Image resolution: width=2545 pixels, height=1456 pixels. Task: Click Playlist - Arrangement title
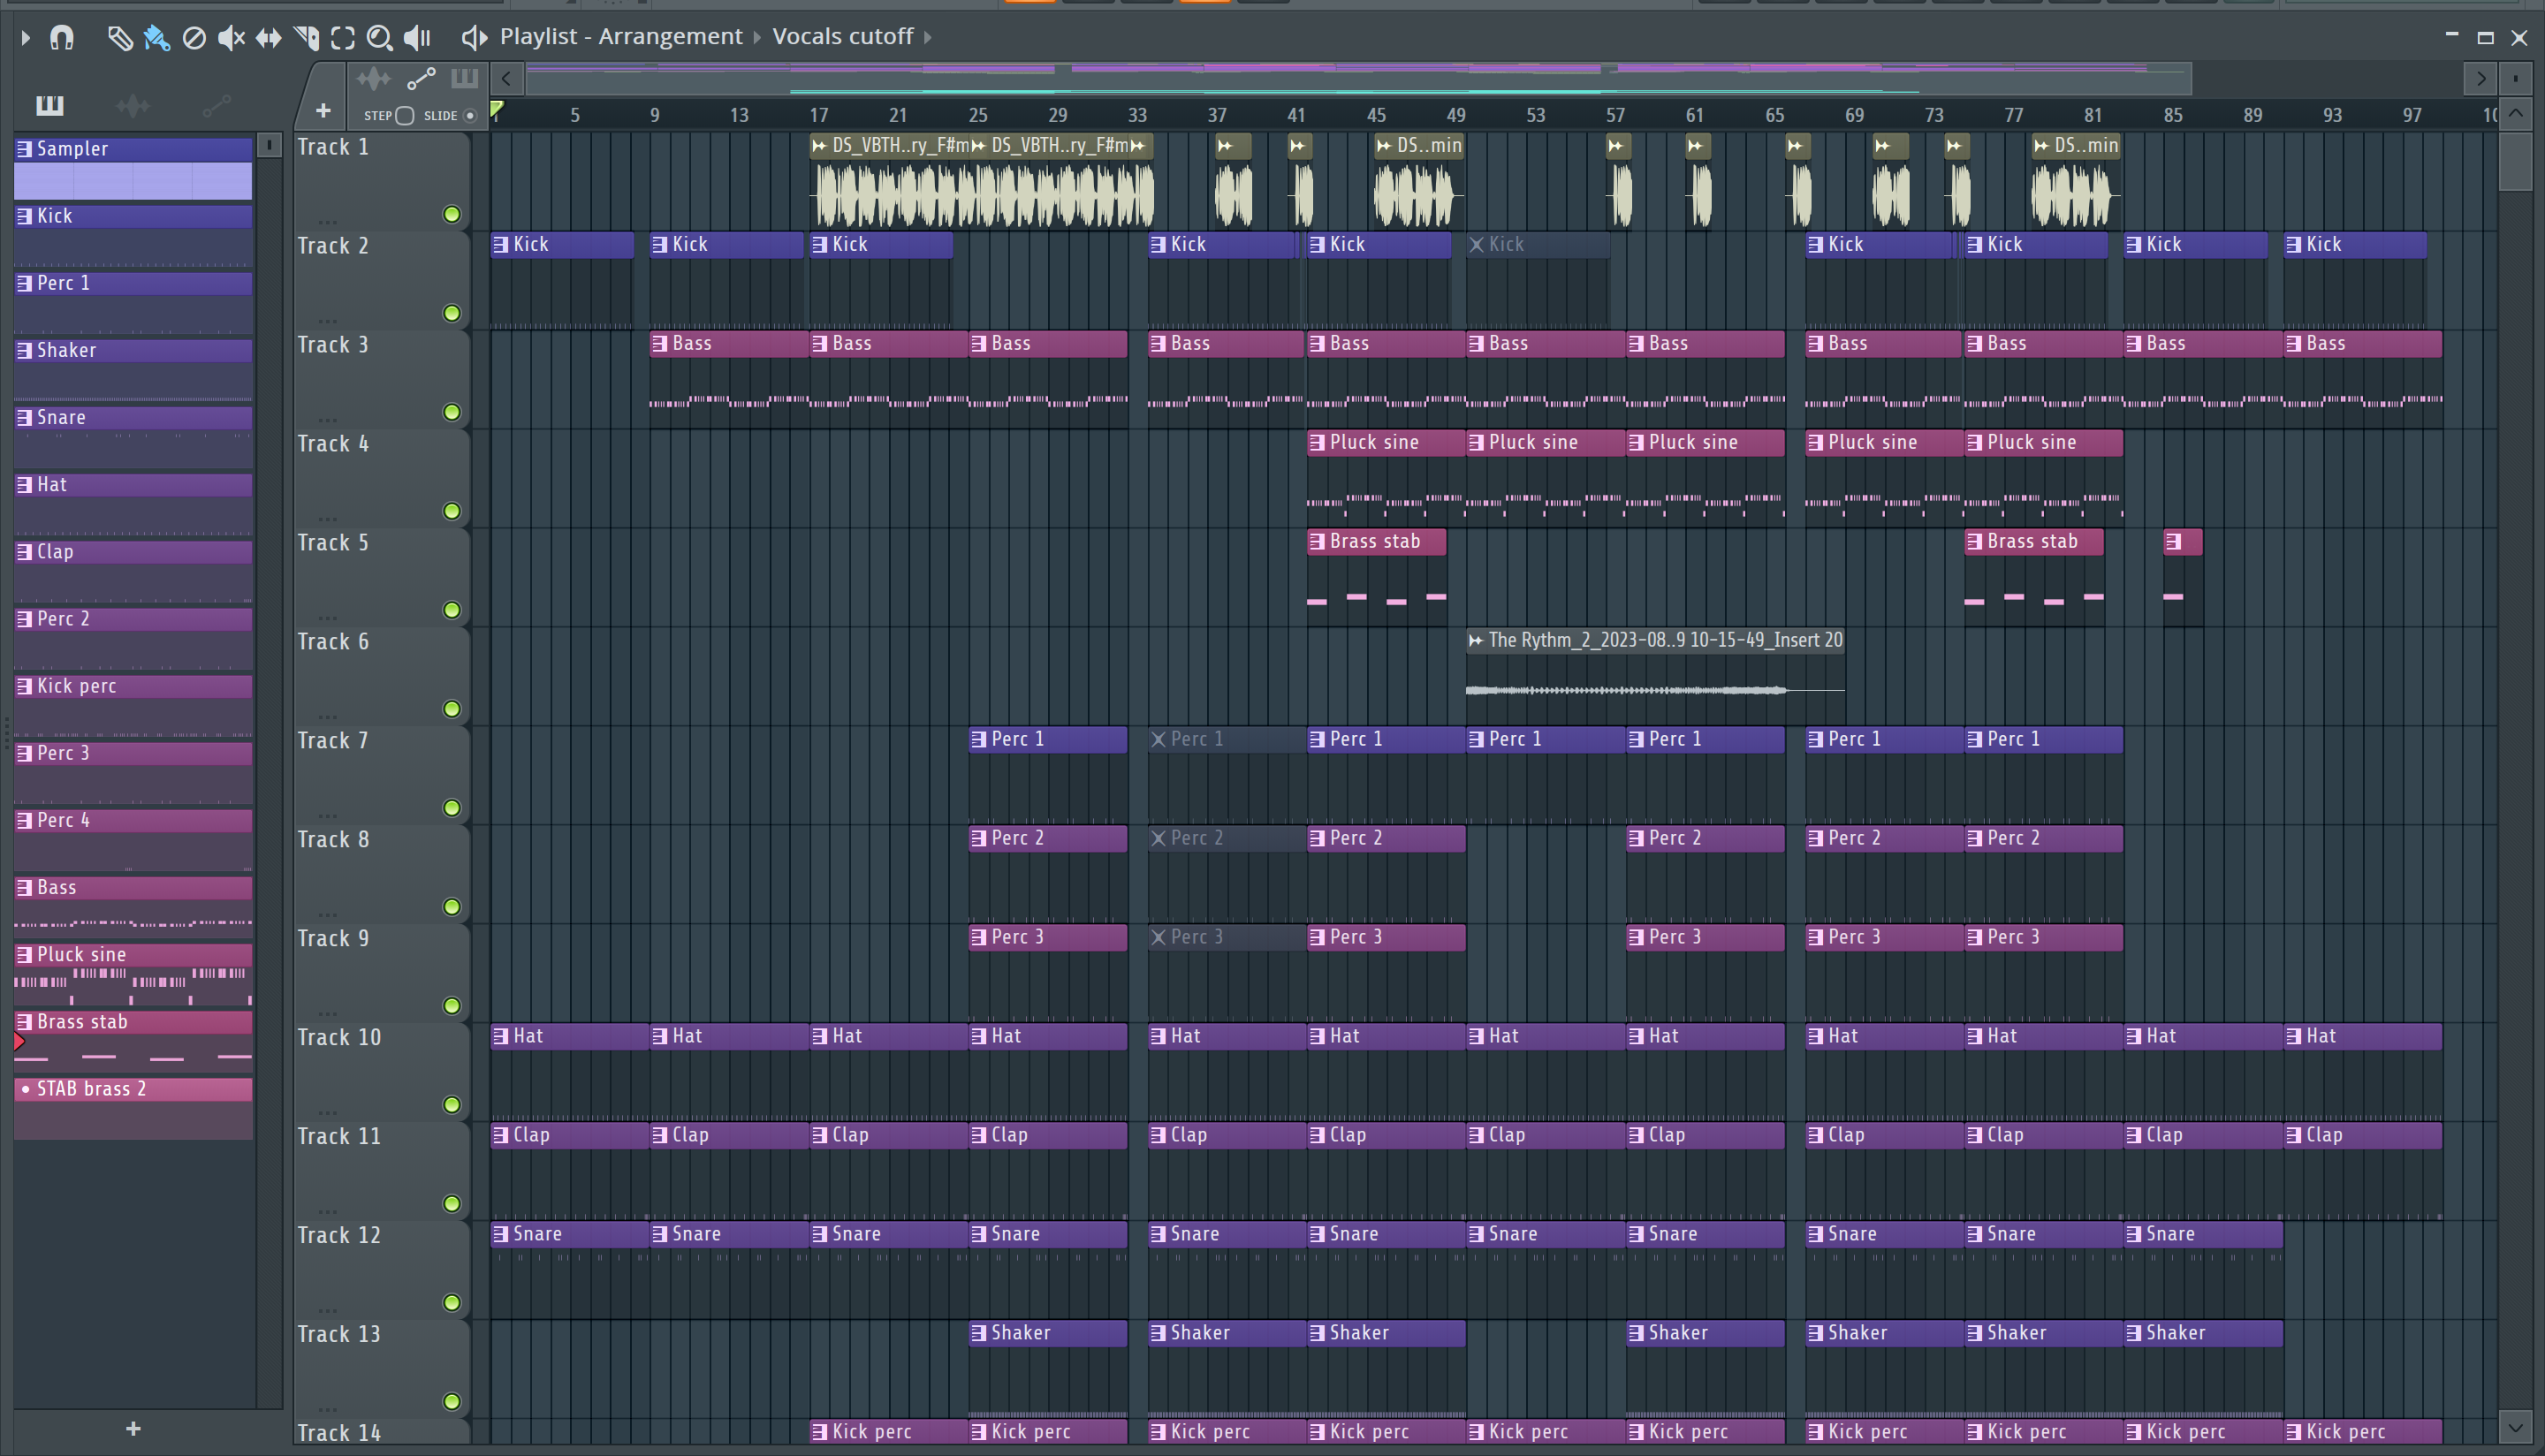coord(621,37)
